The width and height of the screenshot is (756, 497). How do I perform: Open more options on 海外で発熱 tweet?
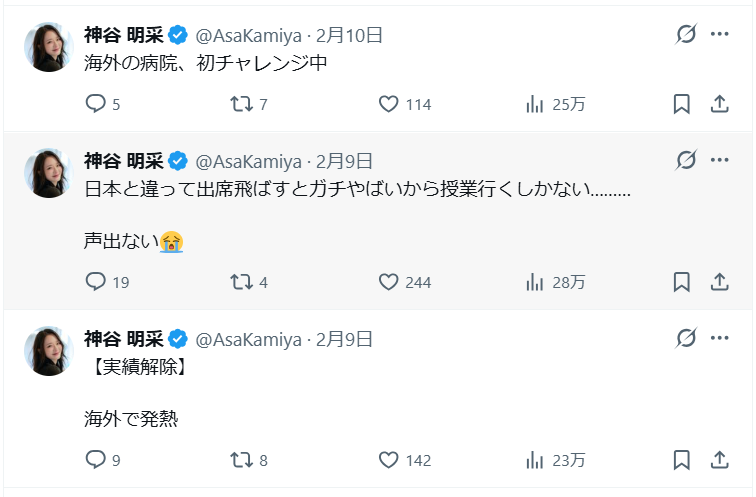tap(720, 338)
